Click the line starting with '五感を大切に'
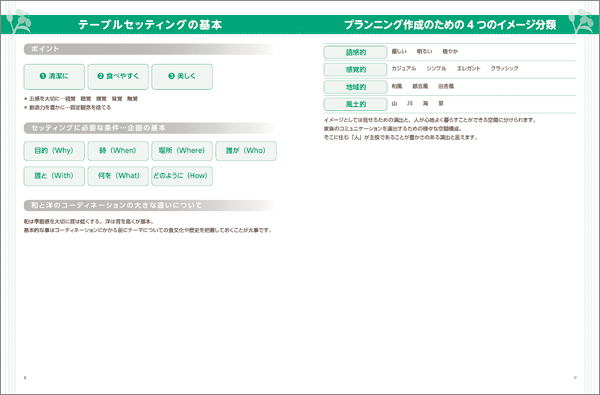This screenshot has height=395, width=600. [81, 99]
